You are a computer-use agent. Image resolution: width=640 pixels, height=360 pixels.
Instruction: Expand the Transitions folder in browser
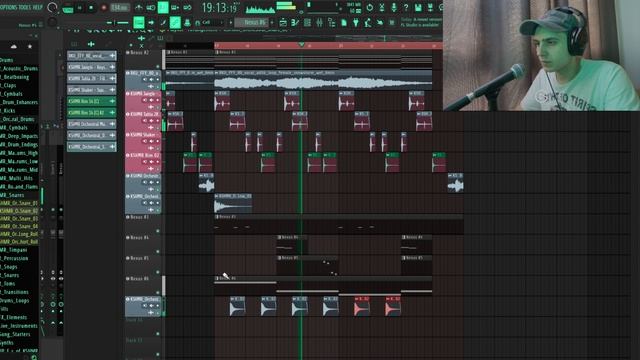point(15,292)
